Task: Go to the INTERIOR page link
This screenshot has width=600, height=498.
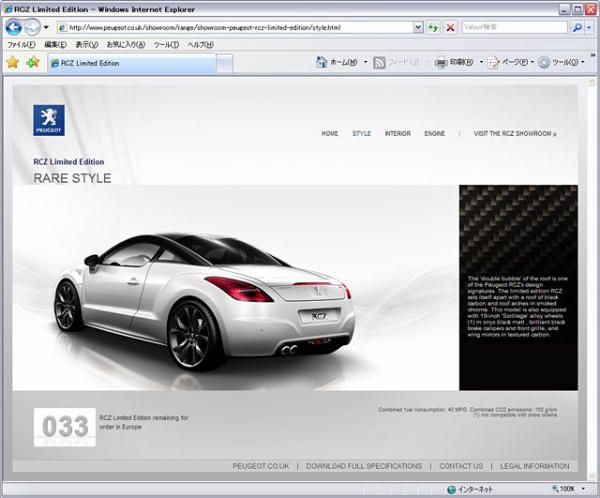Action: 398,133
